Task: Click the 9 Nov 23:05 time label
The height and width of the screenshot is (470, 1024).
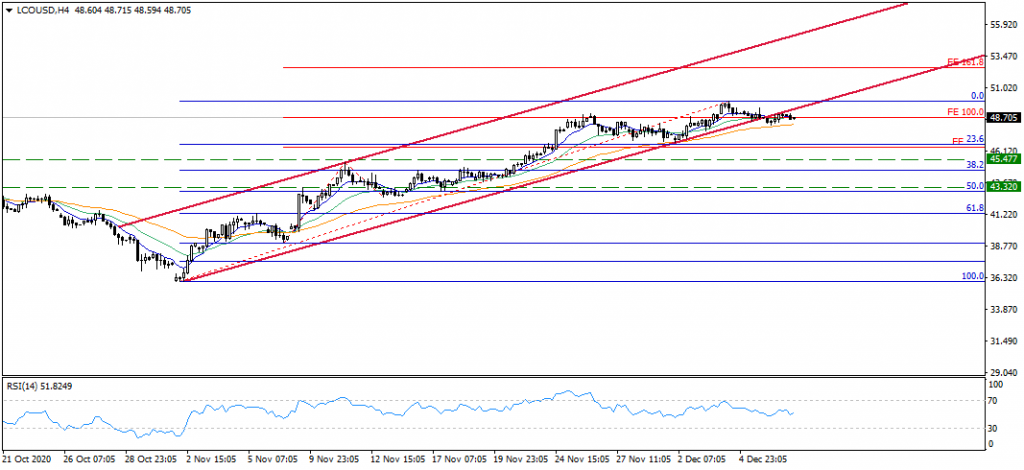Action: point(332,460)
